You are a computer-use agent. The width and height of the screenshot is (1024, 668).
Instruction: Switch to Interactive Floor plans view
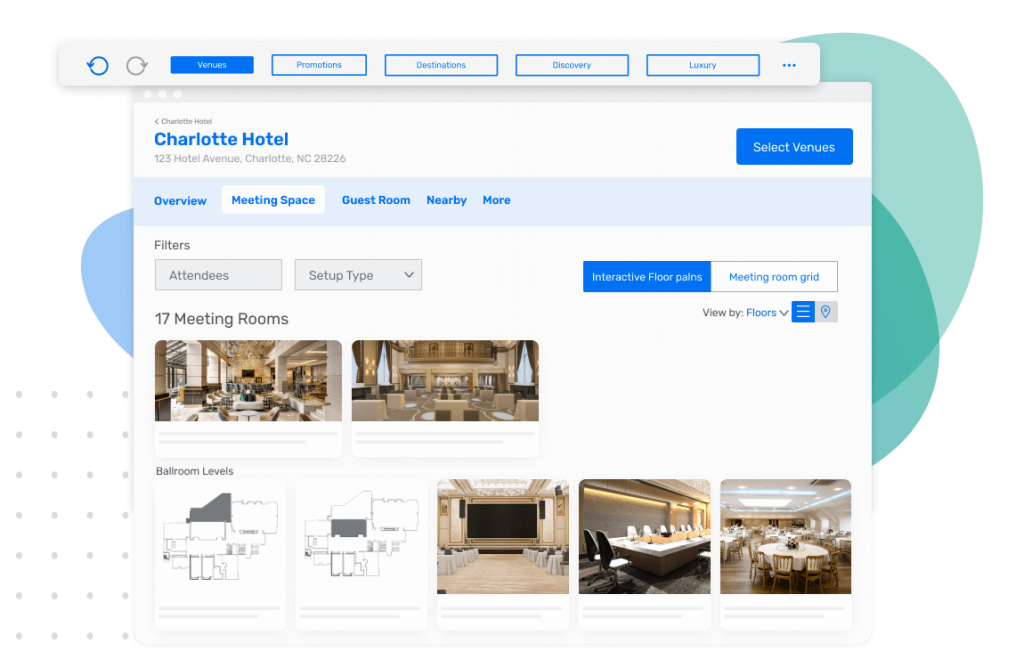[646, 276]
